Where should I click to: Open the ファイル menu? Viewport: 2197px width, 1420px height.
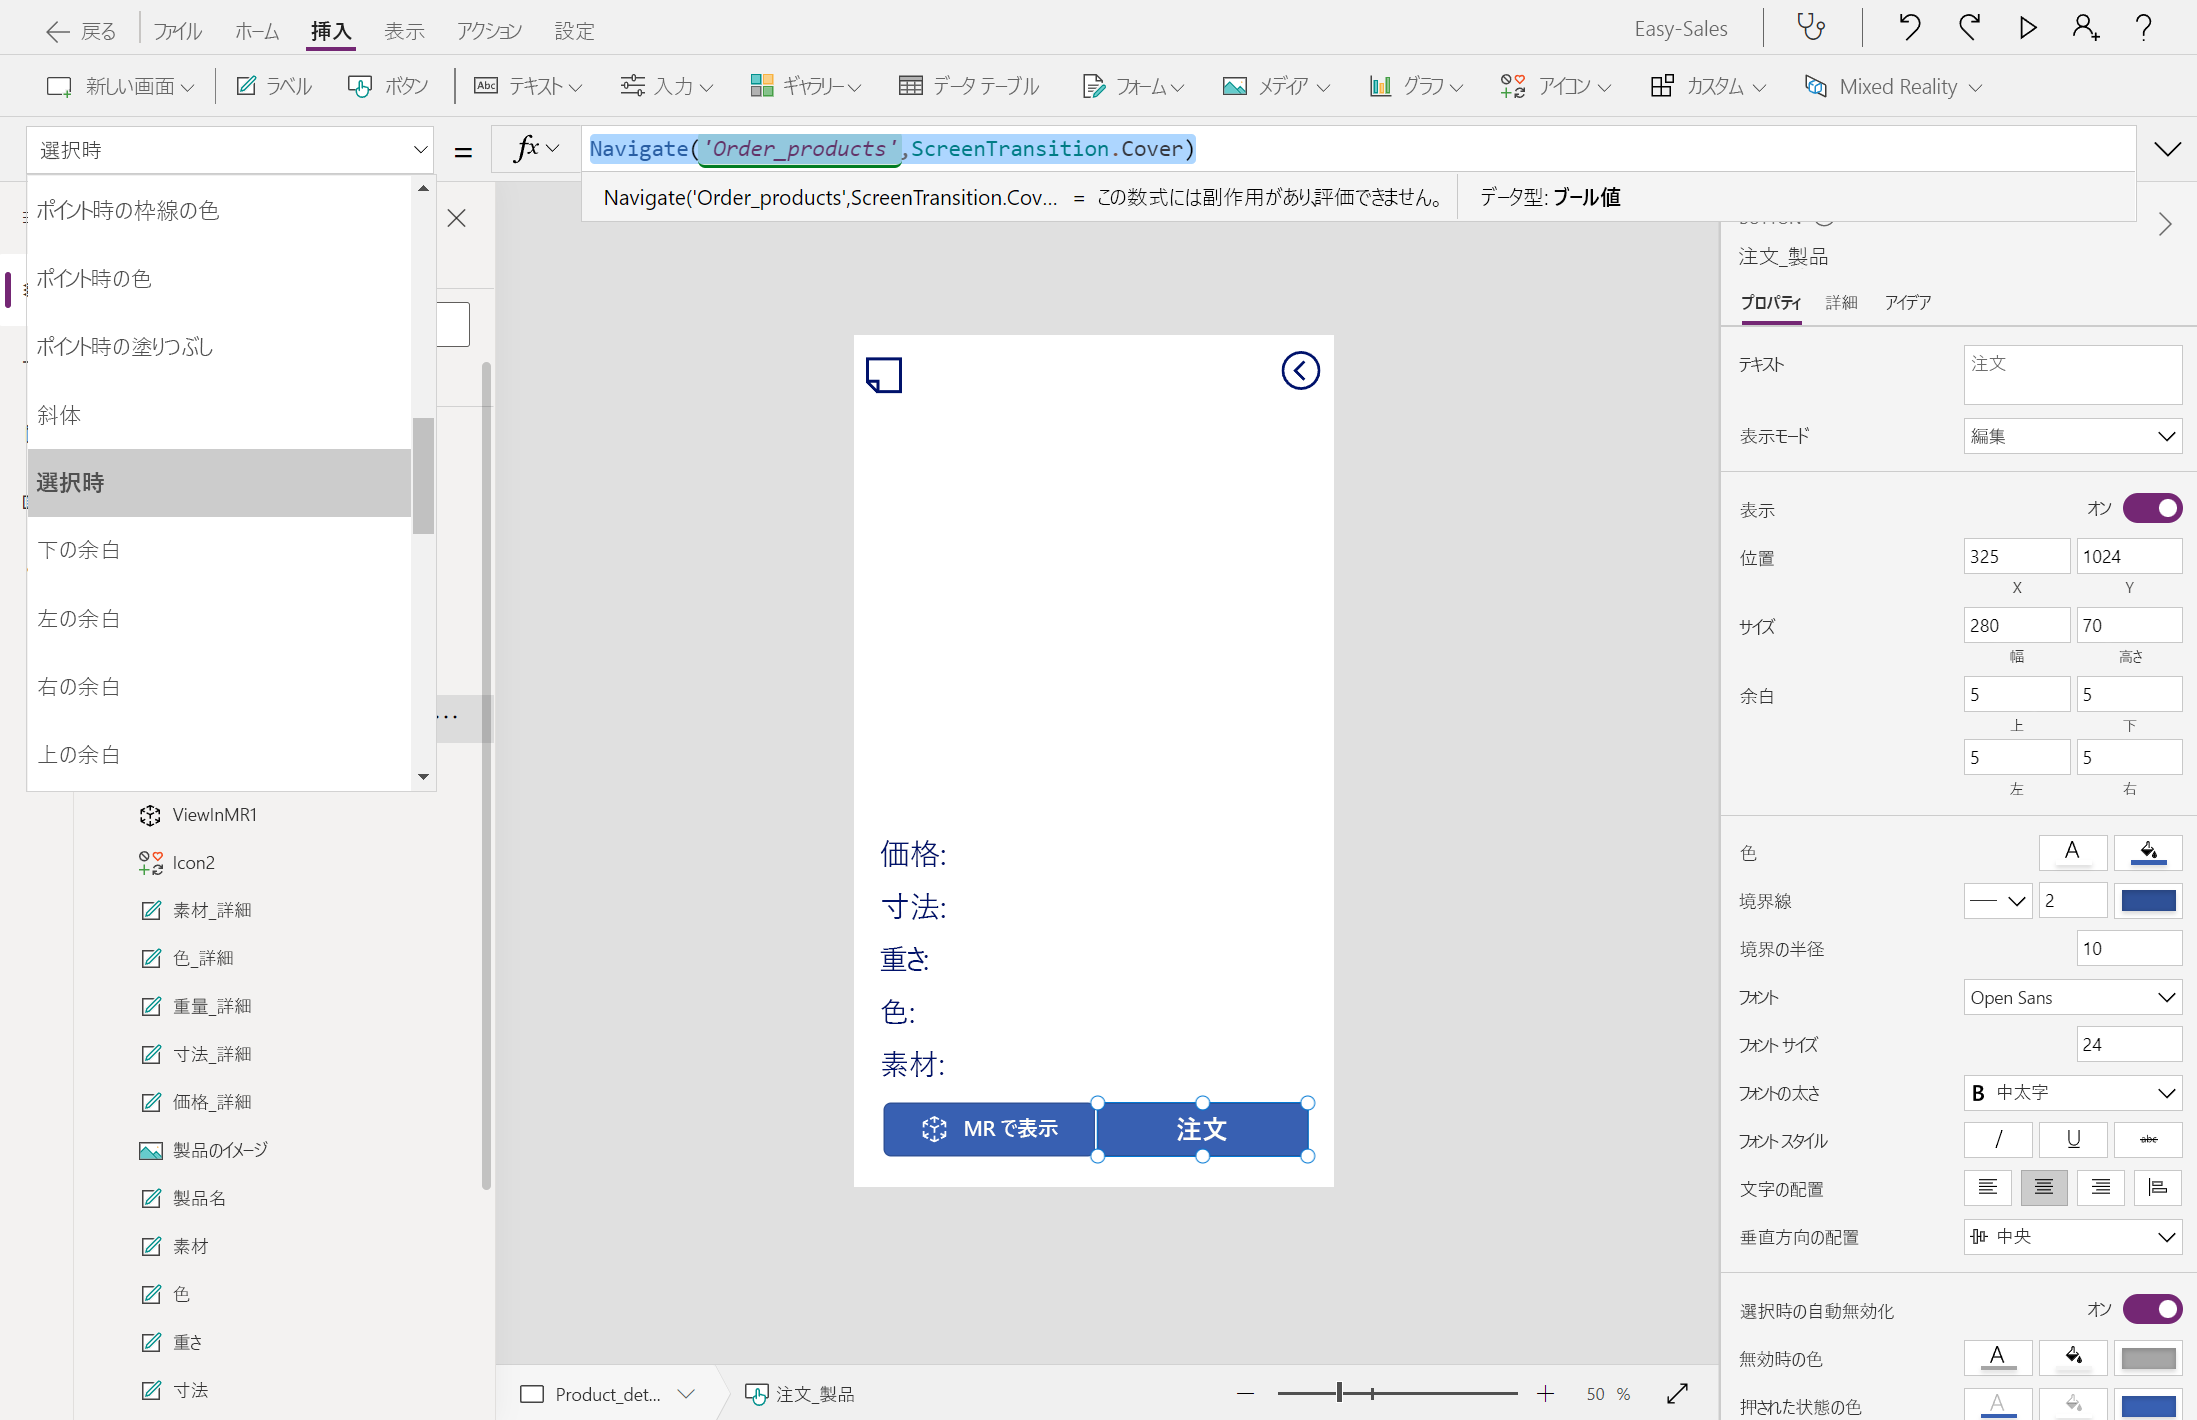(177, 31)
